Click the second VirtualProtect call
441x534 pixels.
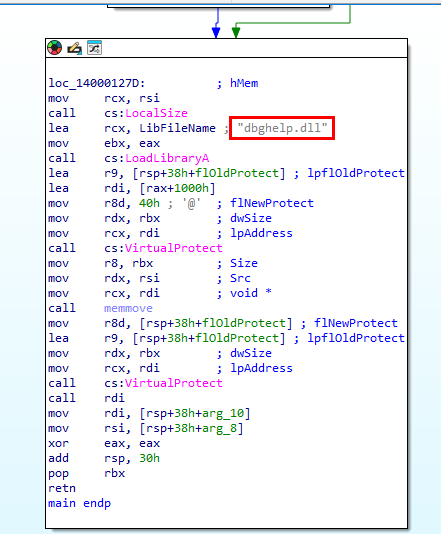pos(174,383)
